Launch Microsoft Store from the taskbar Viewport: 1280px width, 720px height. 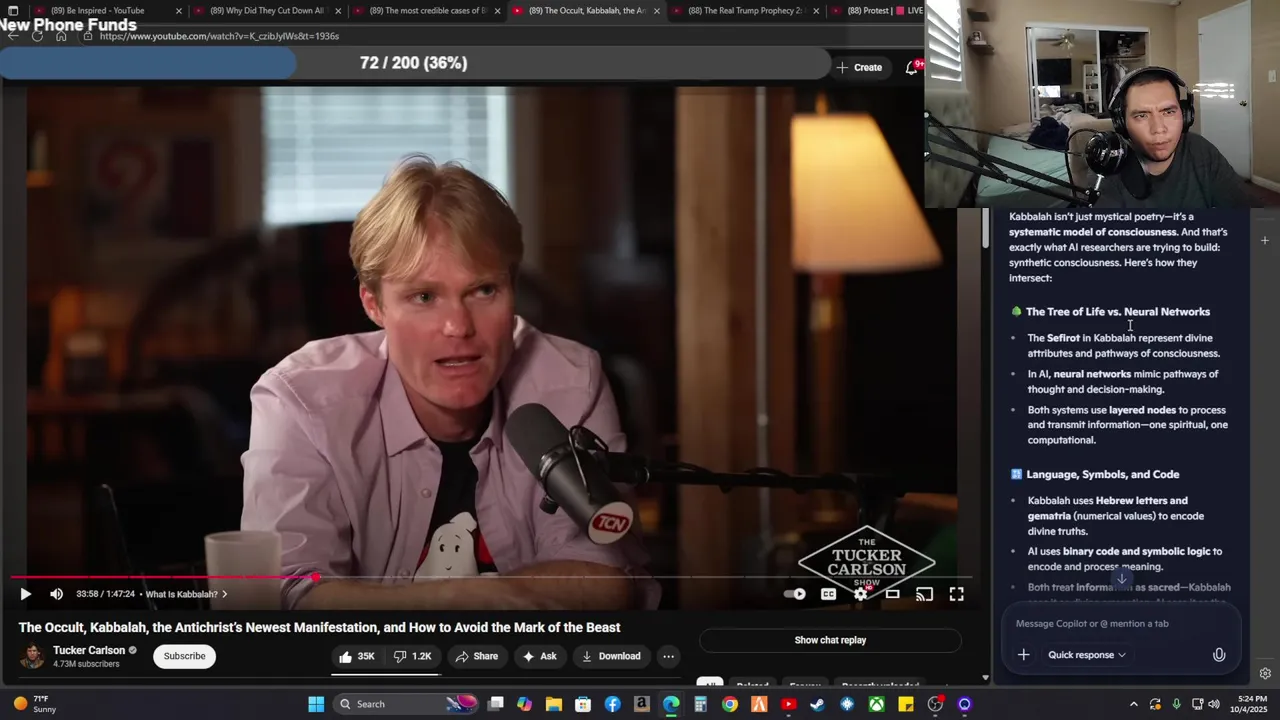583,704
